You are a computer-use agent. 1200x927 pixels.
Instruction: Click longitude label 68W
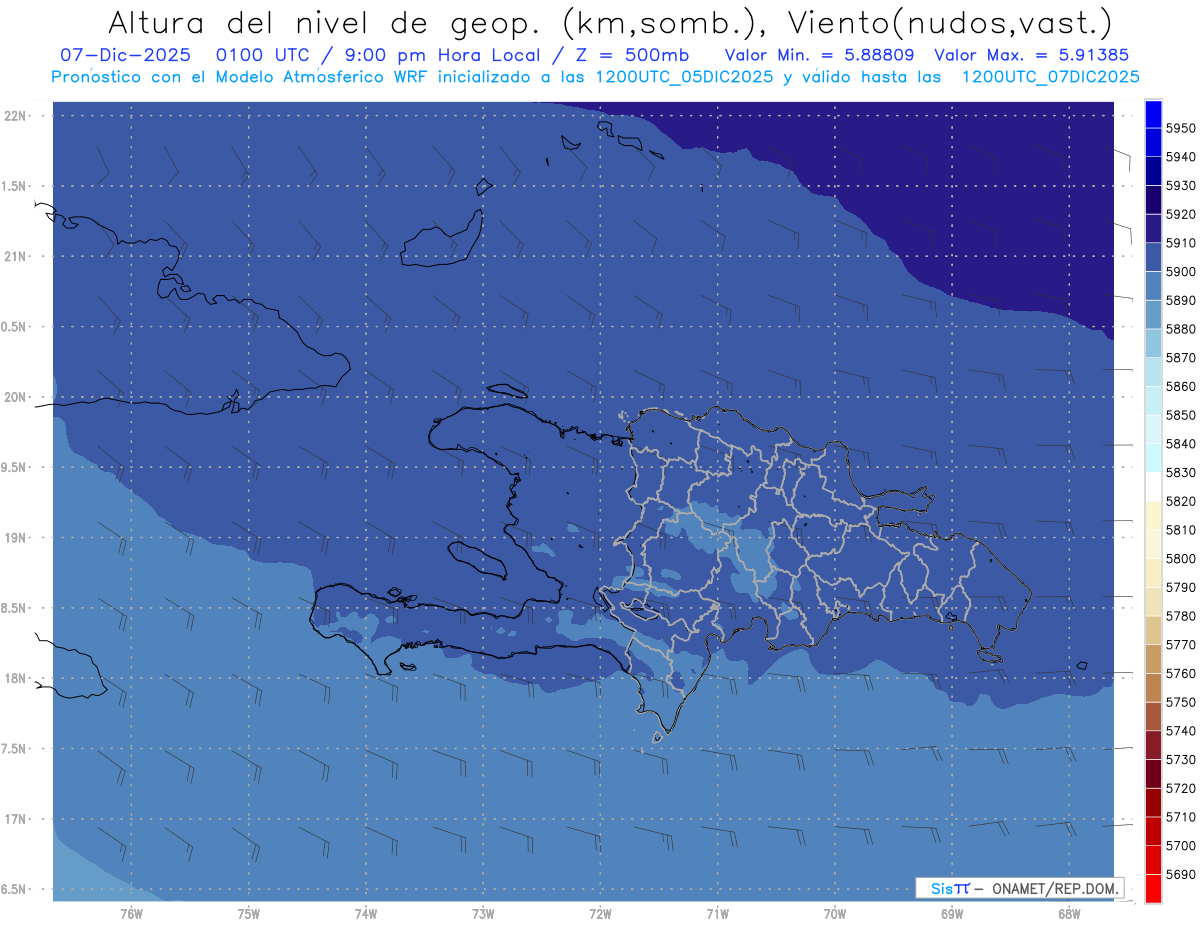point(1069,914)
